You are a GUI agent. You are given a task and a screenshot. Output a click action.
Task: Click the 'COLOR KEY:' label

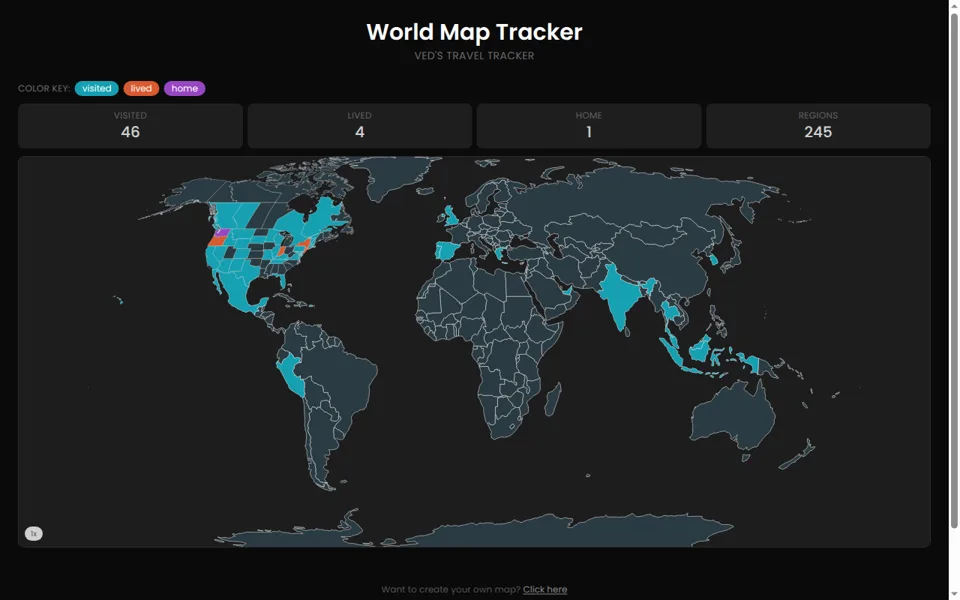click(x=43, y=88)
